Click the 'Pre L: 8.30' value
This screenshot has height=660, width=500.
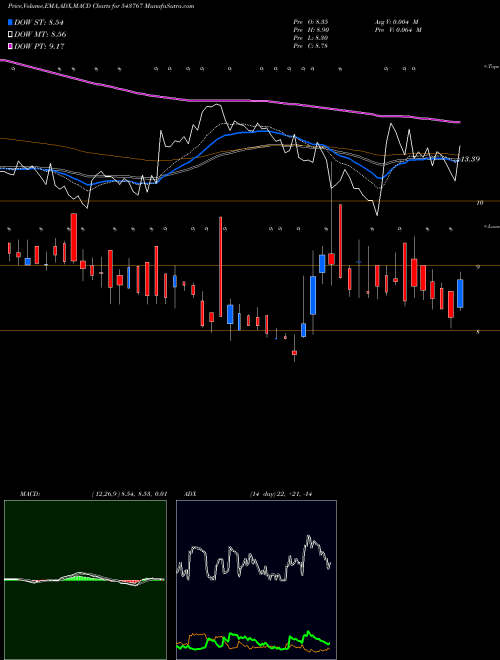pyautogui.click(x=311, y=38)
